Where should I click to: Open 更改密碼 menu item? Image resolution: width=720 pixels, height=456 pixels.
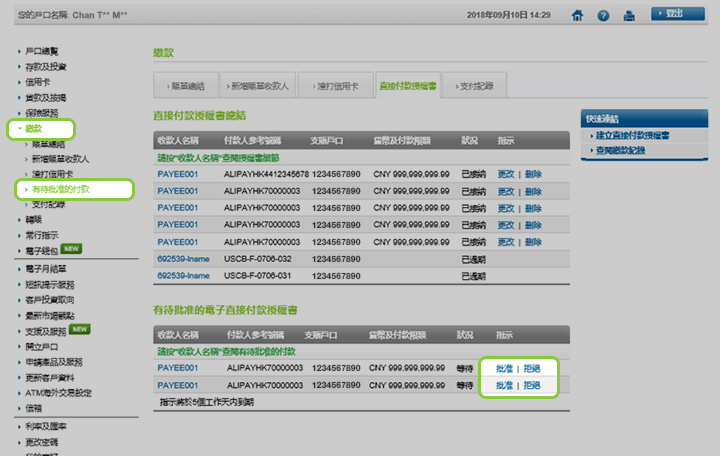click(41, 442)
